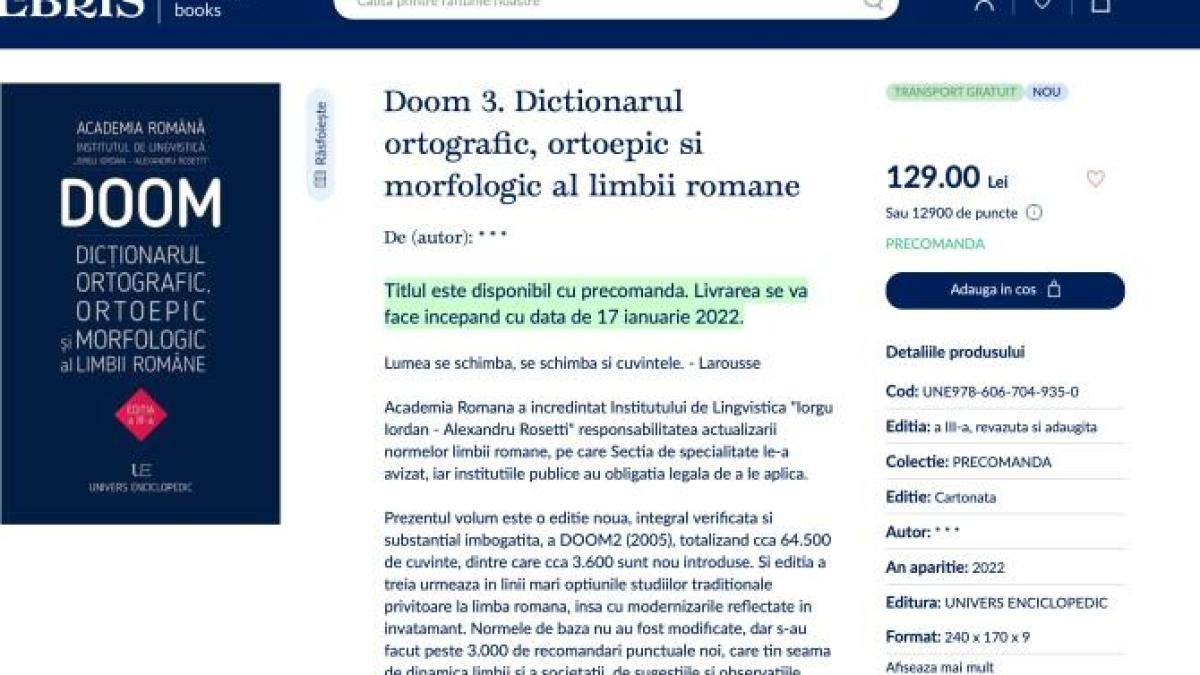Image resolution: width=1200 pixels, height=675 pixels.
Task: Click the author '* * *' under title
Action: (x=492, y=238)
